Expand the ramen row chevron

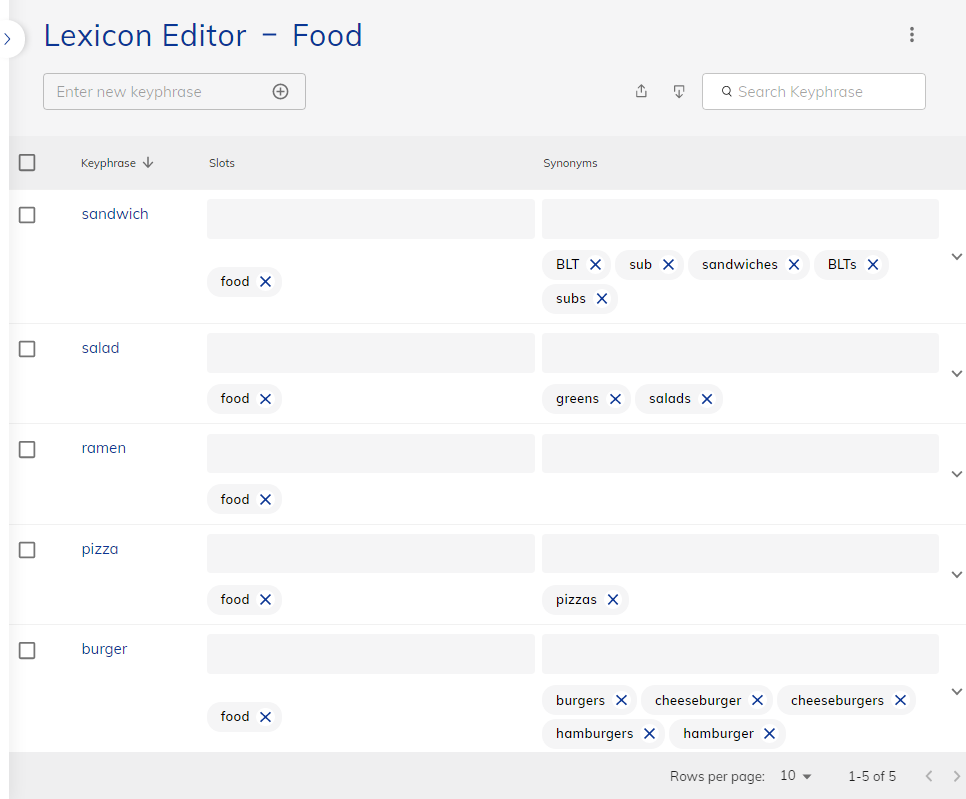pyautogui.click(x=957, y=474)
